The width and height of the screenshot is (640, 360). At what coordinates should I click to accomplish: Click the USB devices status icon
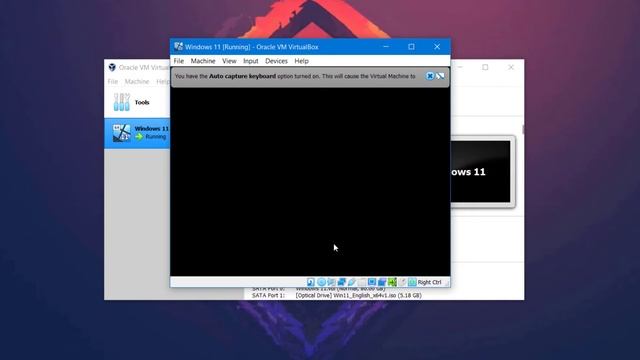(352, 282)
